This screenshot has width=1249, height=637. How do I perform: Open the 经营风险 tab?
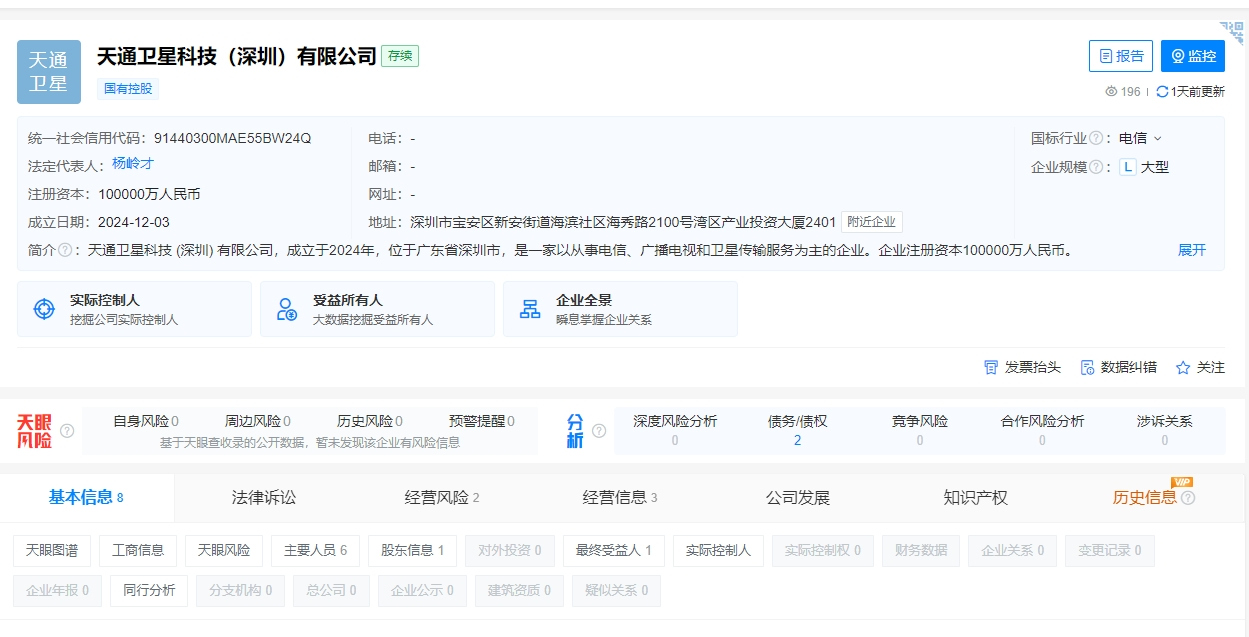point(442,498)
